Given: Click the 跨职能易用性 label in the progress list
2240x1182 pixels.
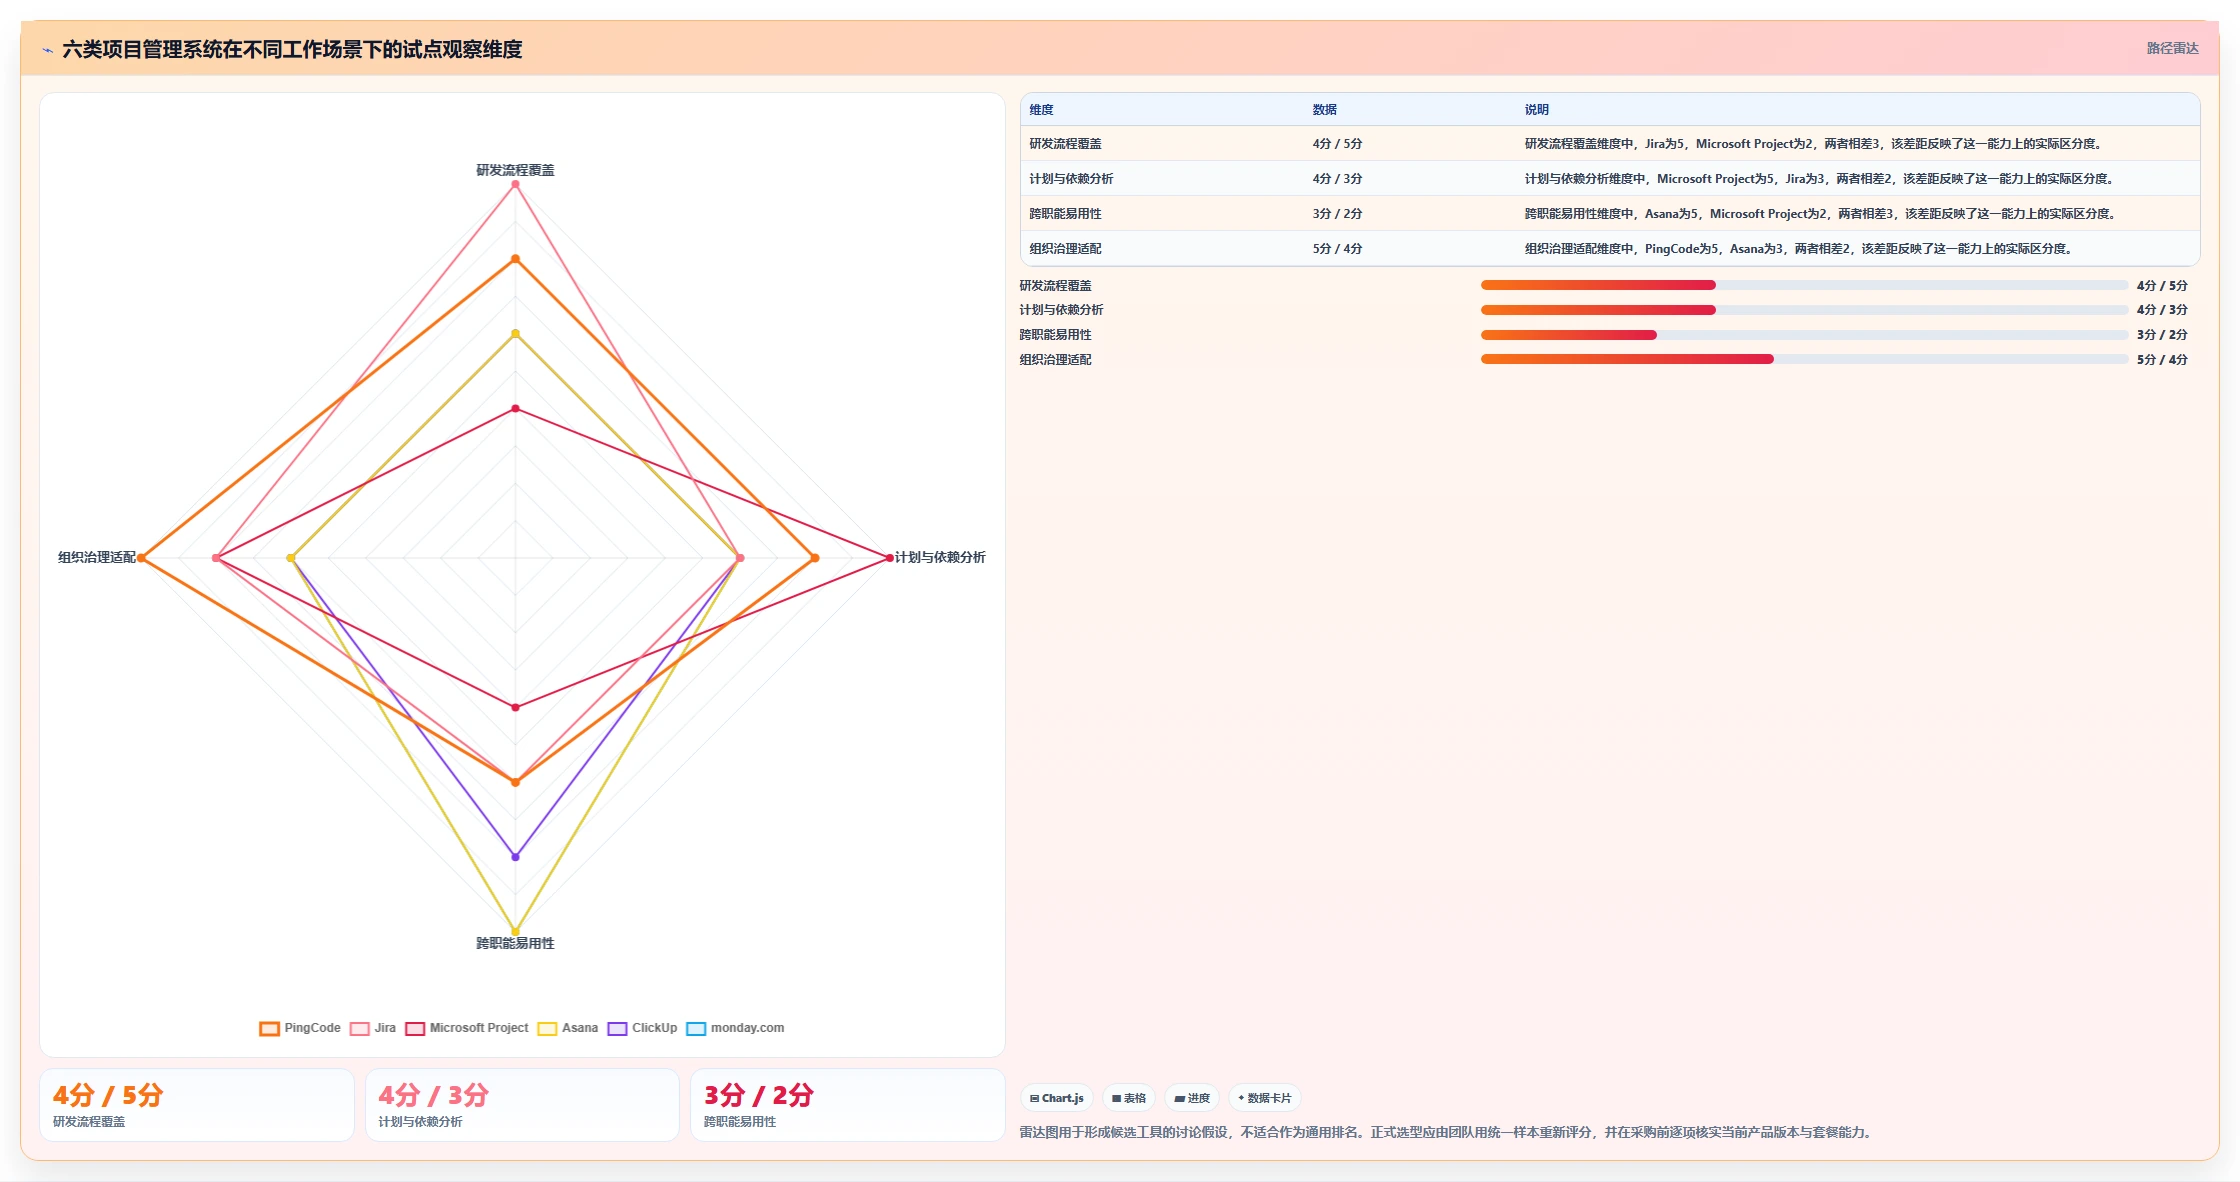Looking at the screenshot, I should 1055,335.
